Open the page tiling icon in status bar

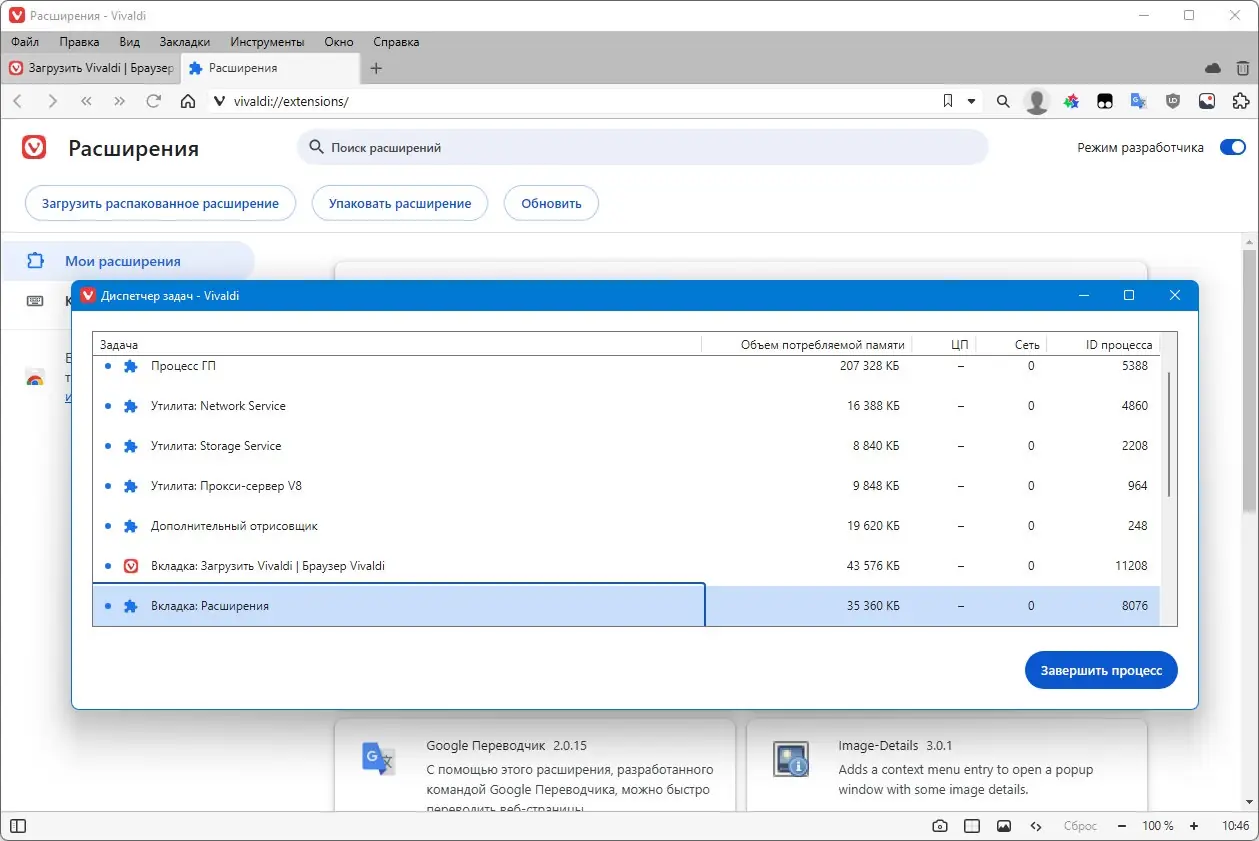point(970,826)
